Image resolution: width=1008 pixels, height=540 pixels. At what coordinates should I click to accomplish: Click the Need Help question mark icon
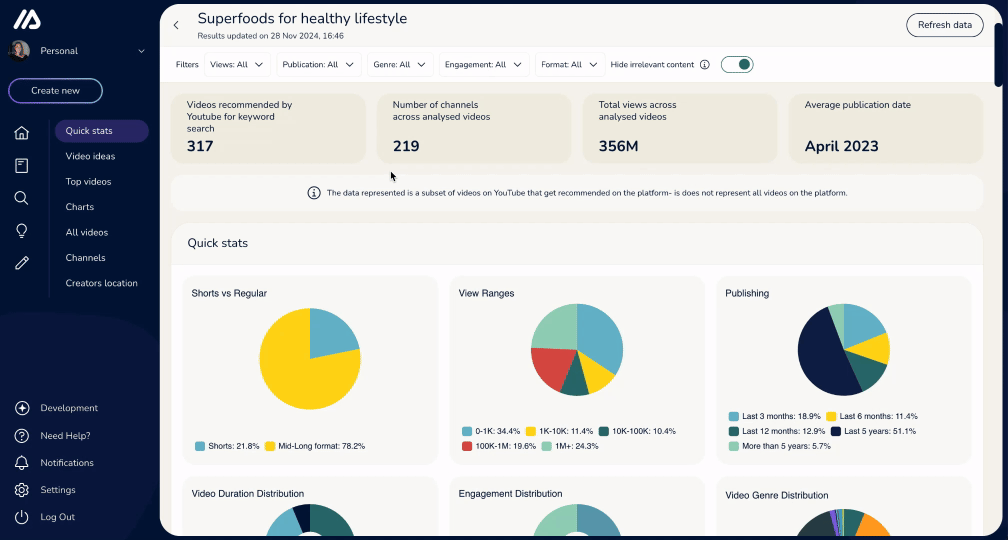click(x=22, y=436)
